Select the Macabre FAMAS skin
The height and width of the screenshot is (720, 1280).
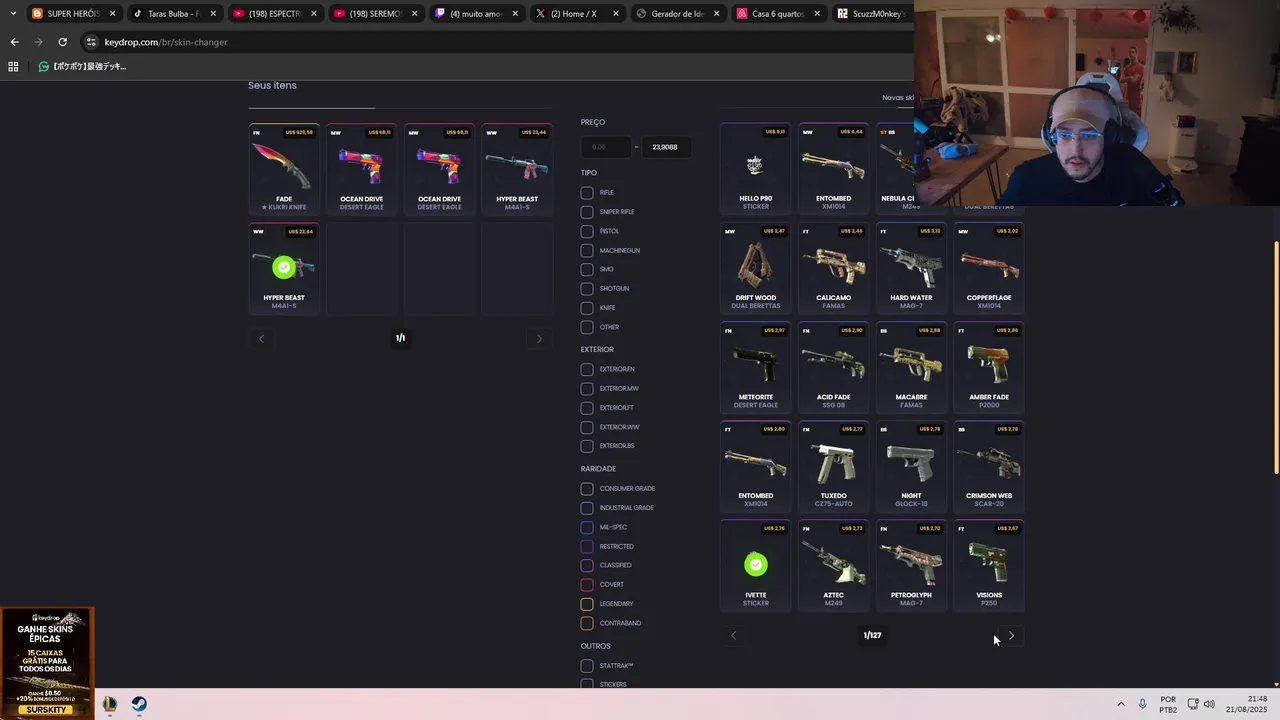click(x=911, y=367)
